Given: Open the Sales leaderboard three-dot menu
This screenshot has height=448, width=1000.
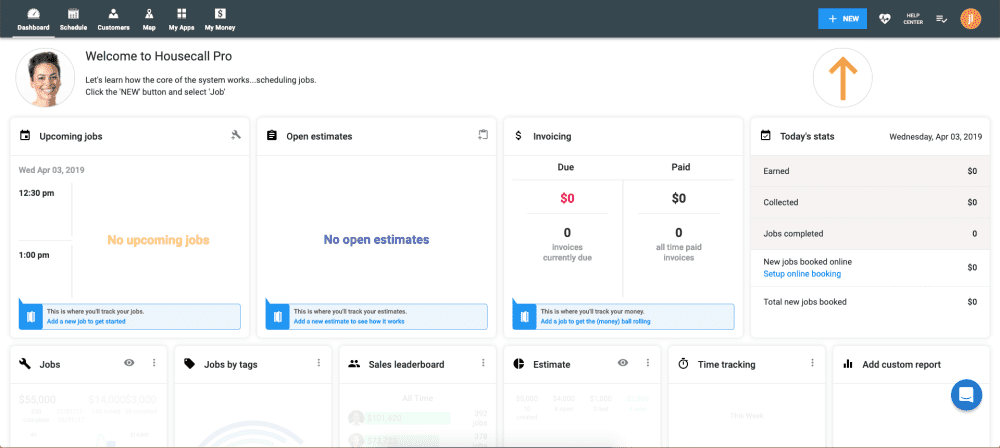Looking at the screenshot, I should (483, 362).
